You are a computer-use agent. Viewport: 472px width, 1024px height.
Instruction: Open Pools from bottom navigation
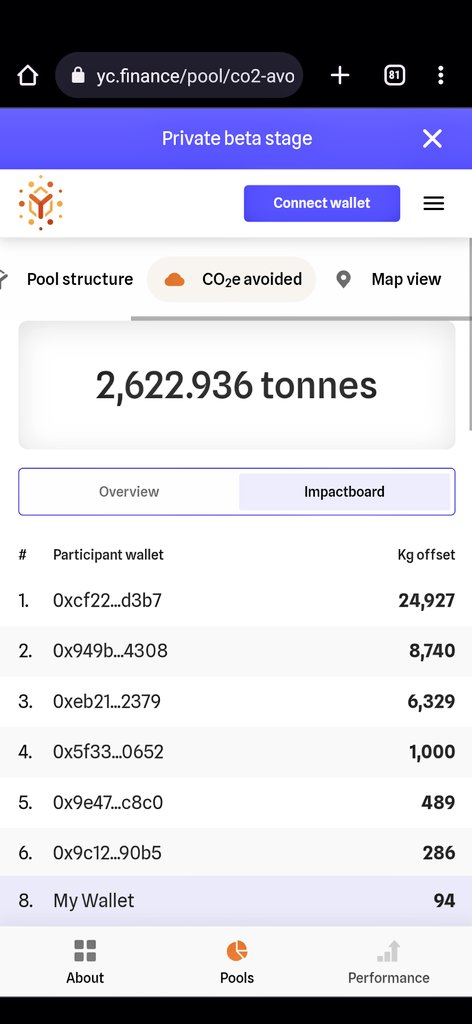click(236, 961)
